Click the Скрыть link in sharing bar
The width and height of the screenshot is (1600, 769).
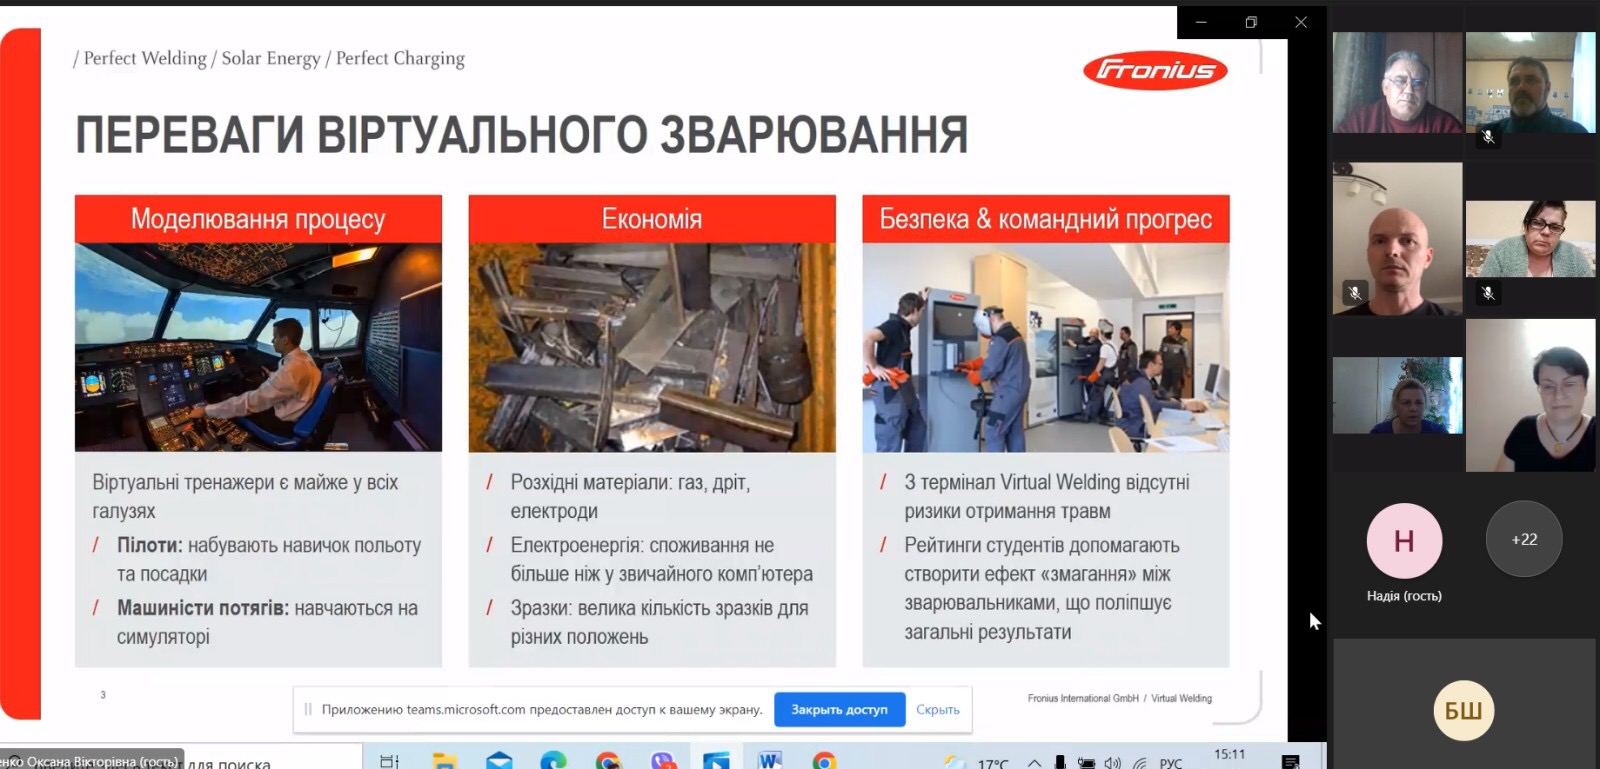click(937, 709)
